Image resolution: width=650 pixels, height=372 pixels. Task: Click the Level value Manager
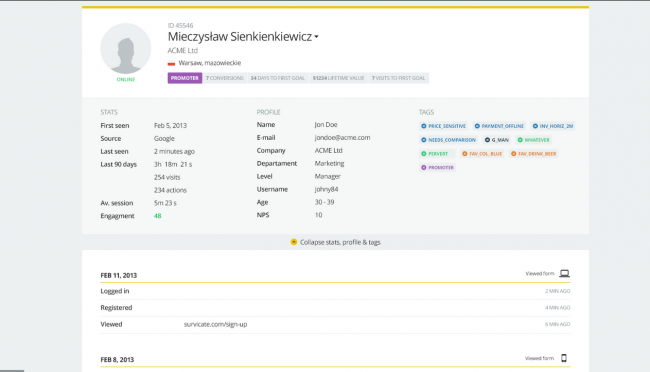(x=327, y=177)
